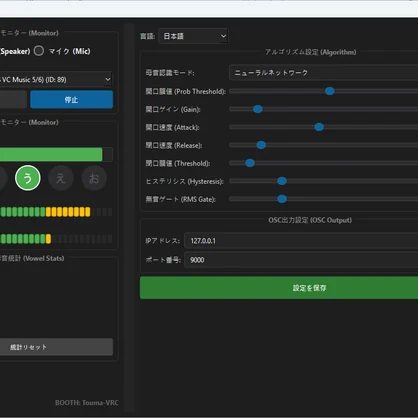The height and width of the screenshot is (418, 418).
Task: Click the blue 停止 stop button
Action: pyautogui.click(x=71, y=100)
